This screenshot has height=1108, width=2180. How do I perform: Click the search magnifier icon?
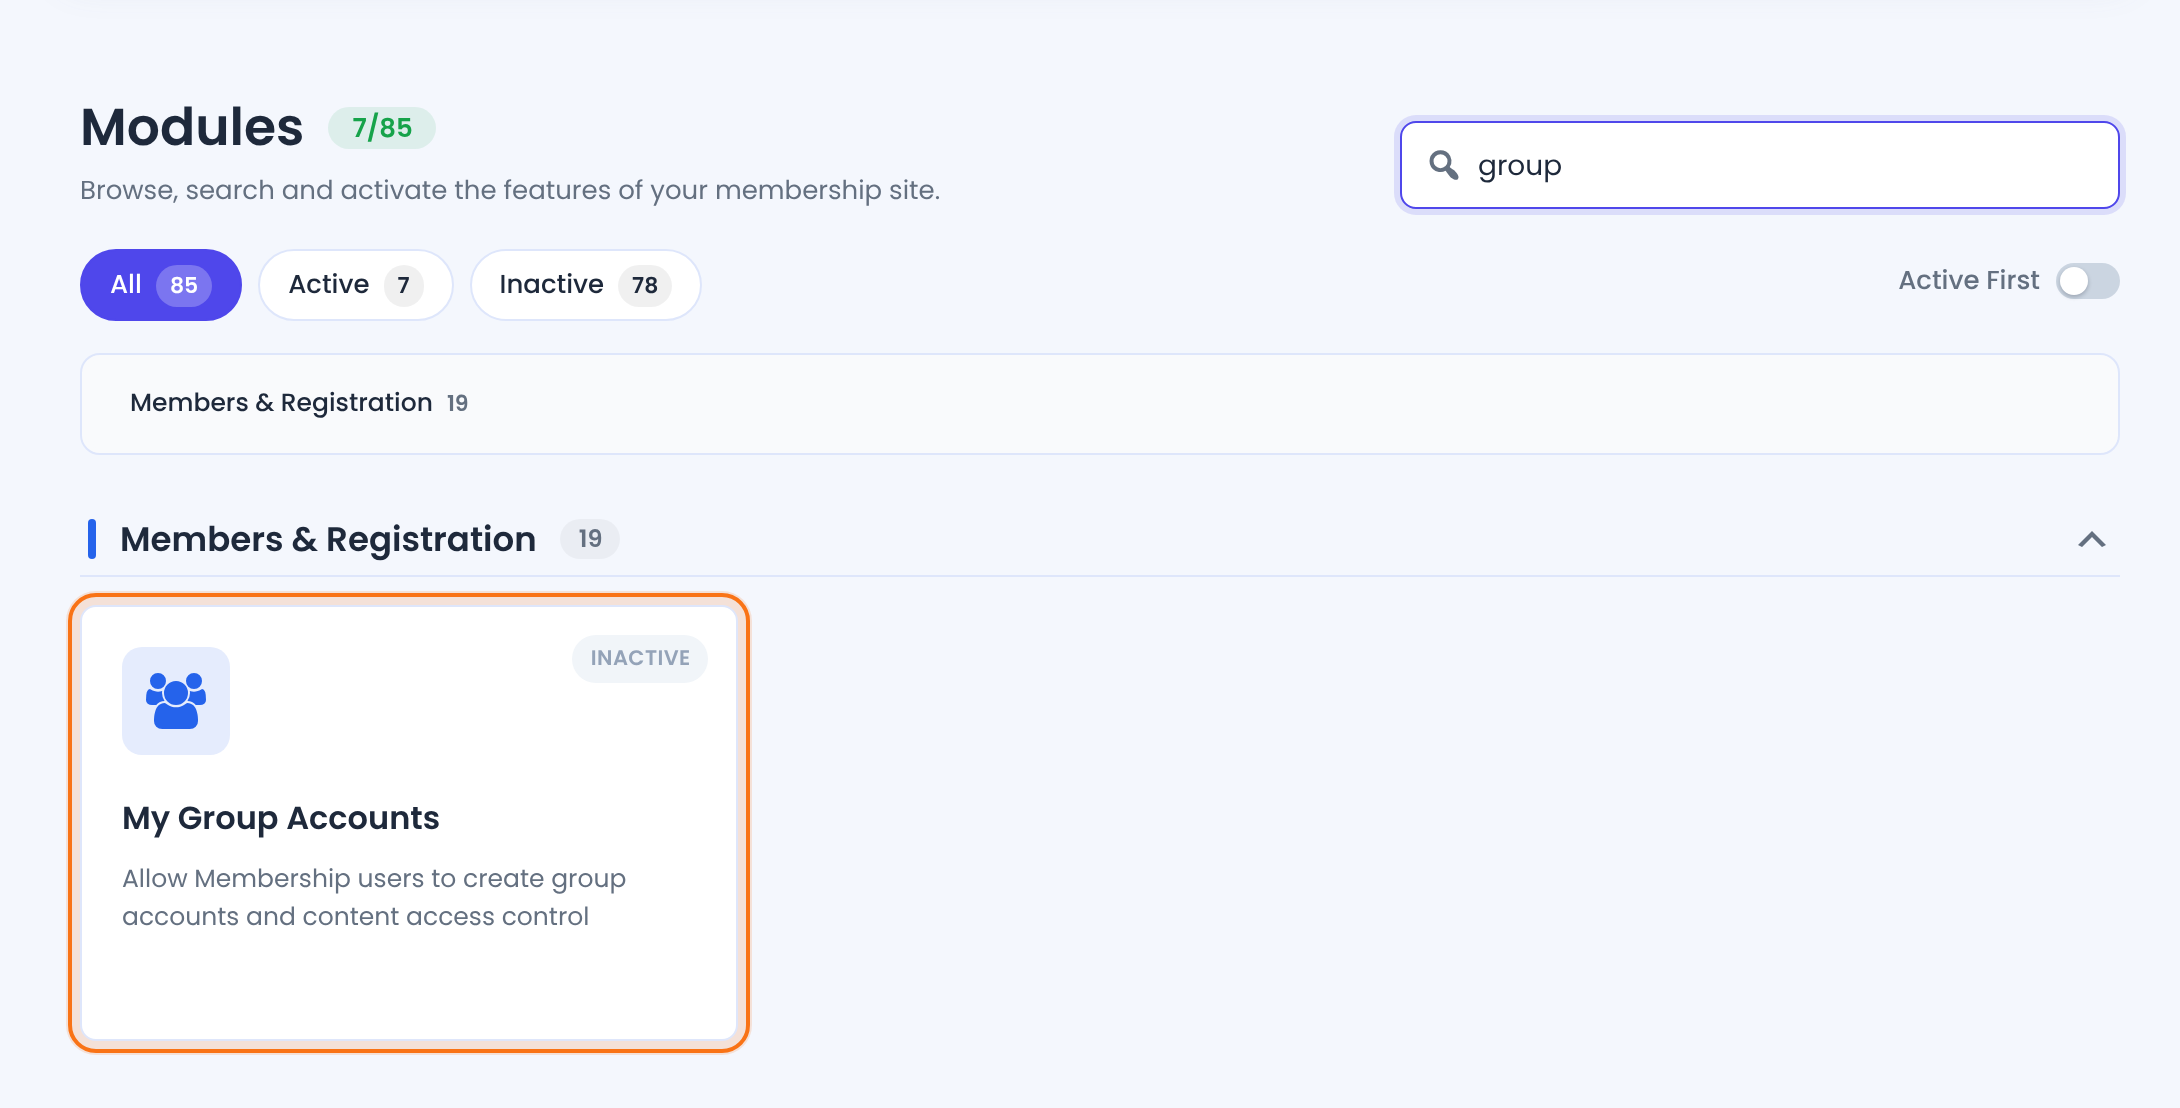pyautogui.click(x=1443, y=165)
